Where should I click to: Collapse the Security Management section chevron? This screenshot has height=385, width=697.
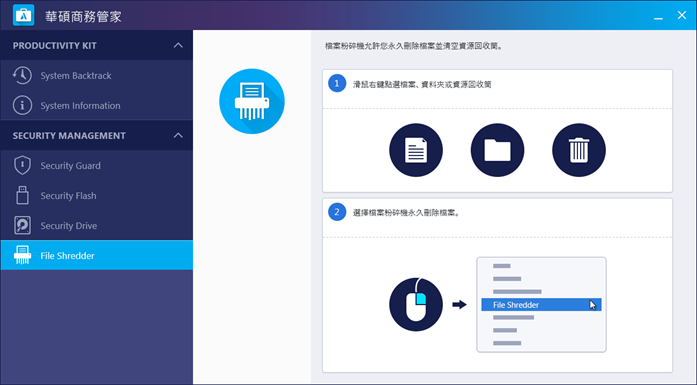[x=178, y=135]
